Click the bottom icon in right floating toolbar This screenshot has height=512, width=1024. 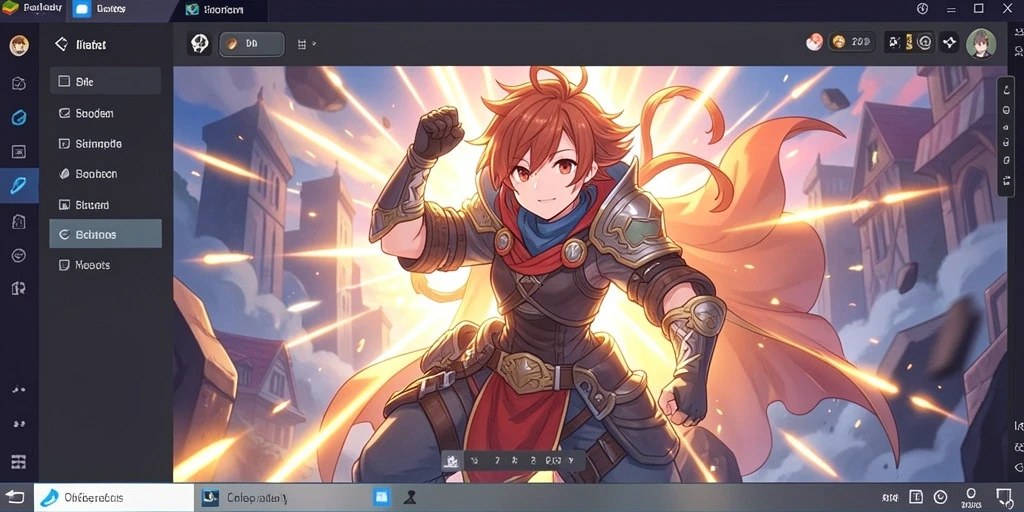tap(1006, 182)
